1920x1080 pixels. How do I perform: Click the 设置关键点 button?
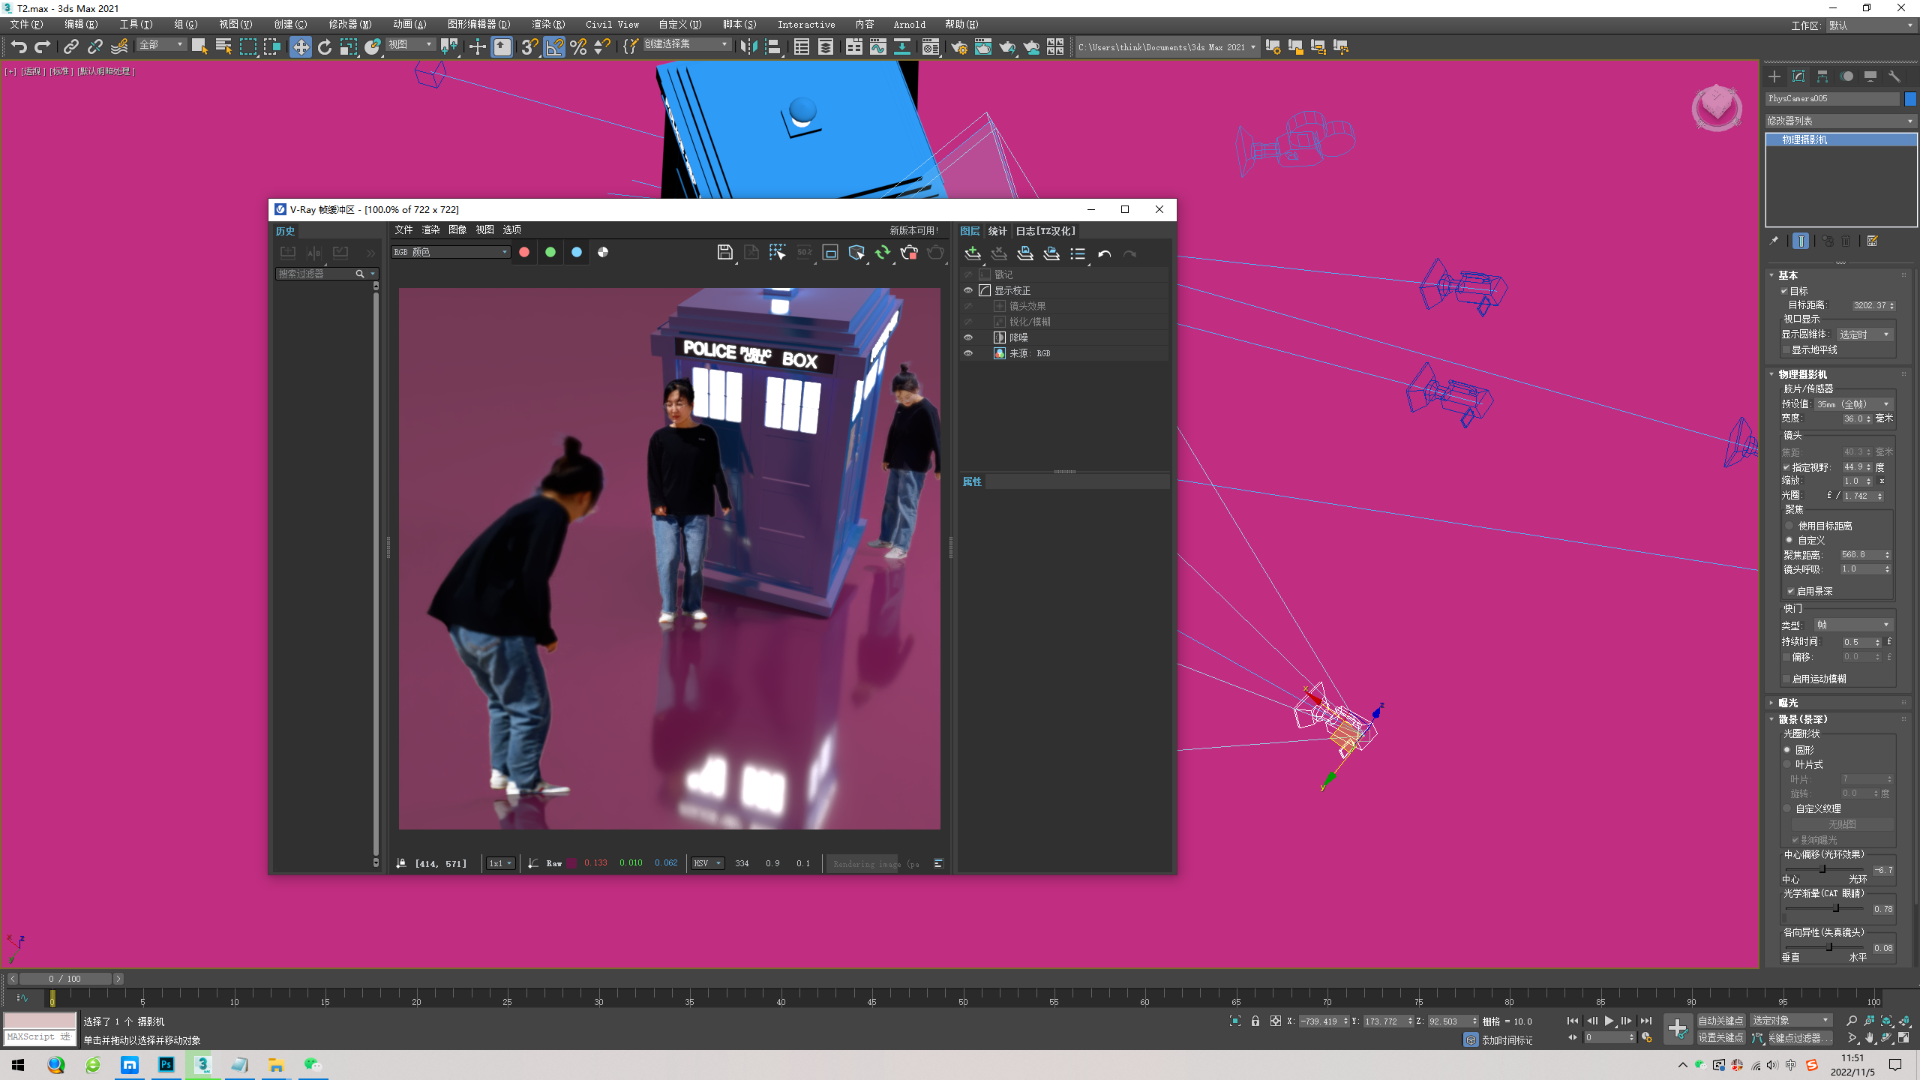click(1720, 1038)
